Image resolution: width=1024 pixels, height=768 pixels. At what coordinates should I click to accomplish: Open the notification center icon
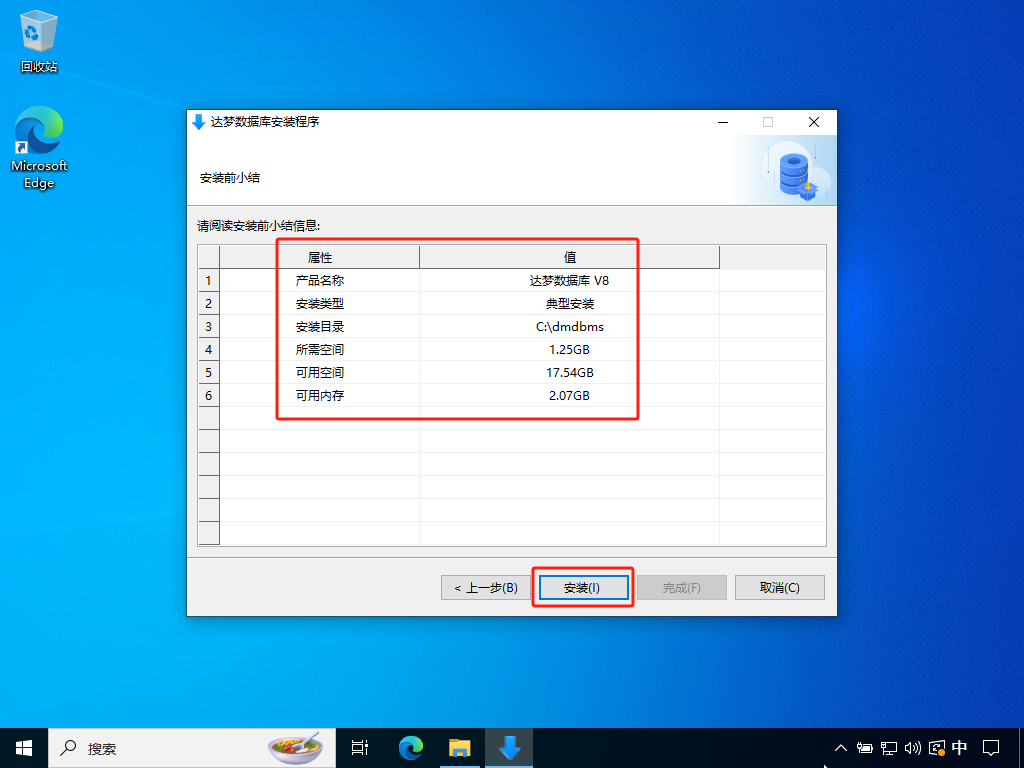(x=991, y=748)
